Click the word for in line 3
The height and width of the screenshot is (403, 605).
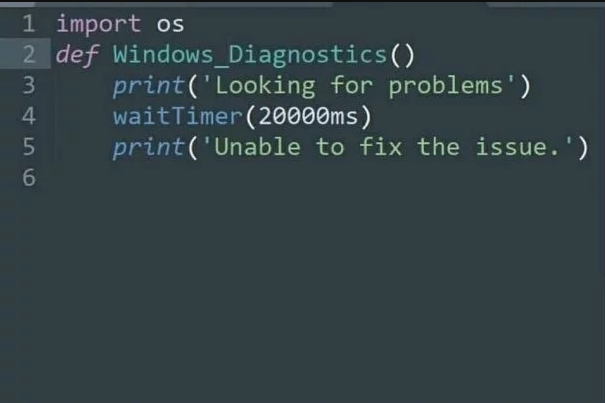(x=352, y=85)
